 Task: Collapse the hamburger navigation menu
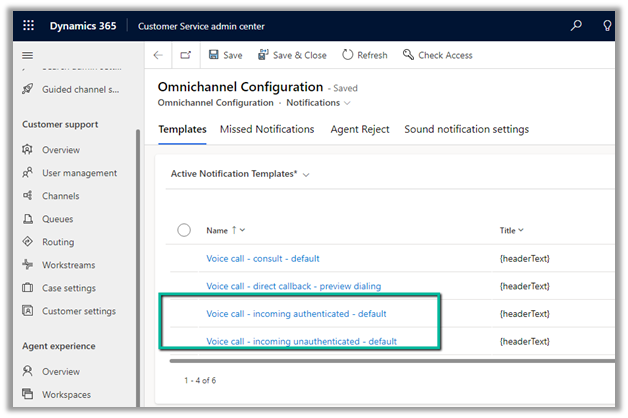(x=27, y=56)
